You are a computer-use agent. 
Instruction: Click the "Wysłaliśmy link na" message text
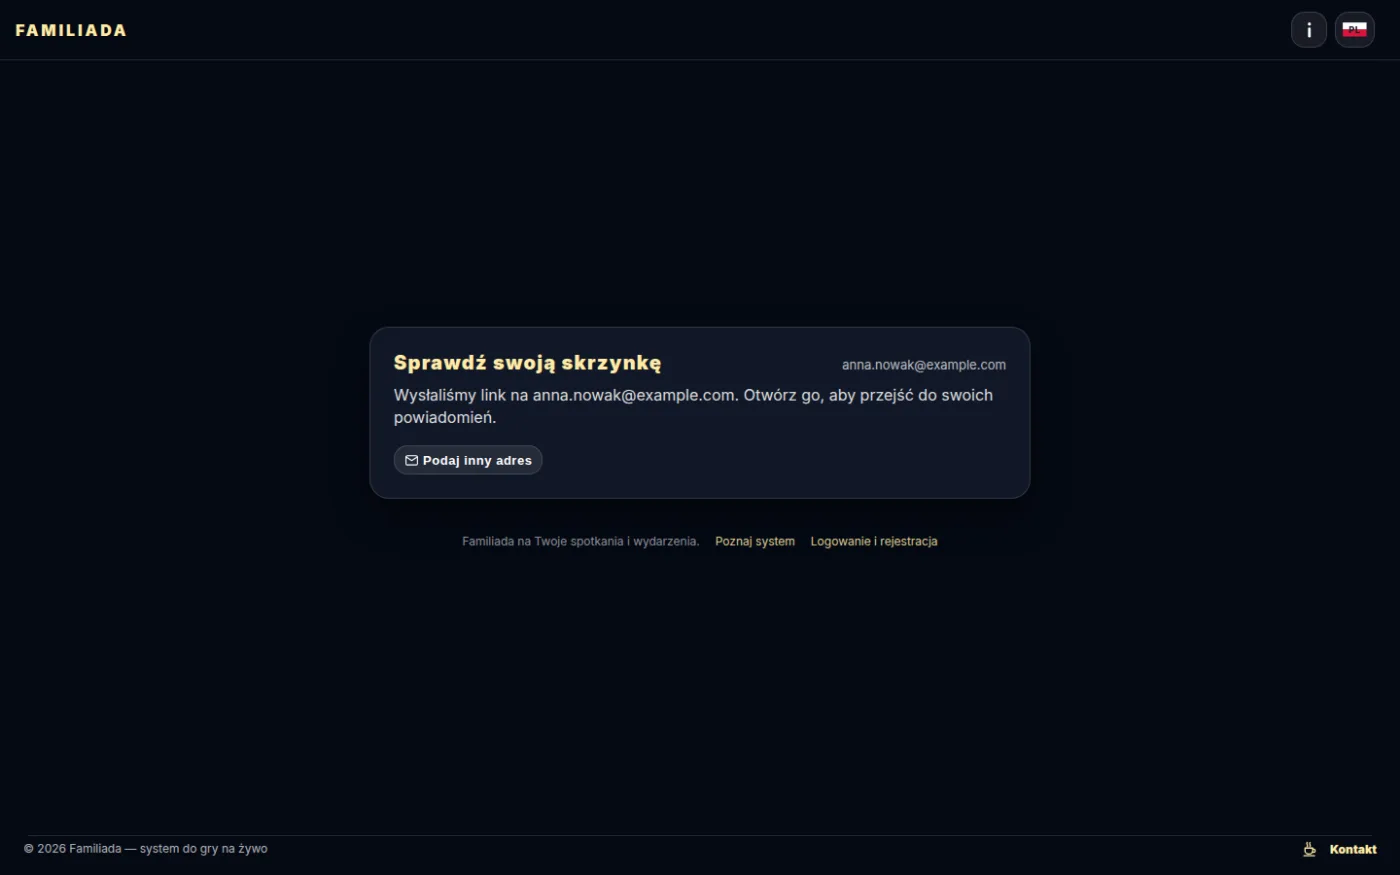(693, 406)
